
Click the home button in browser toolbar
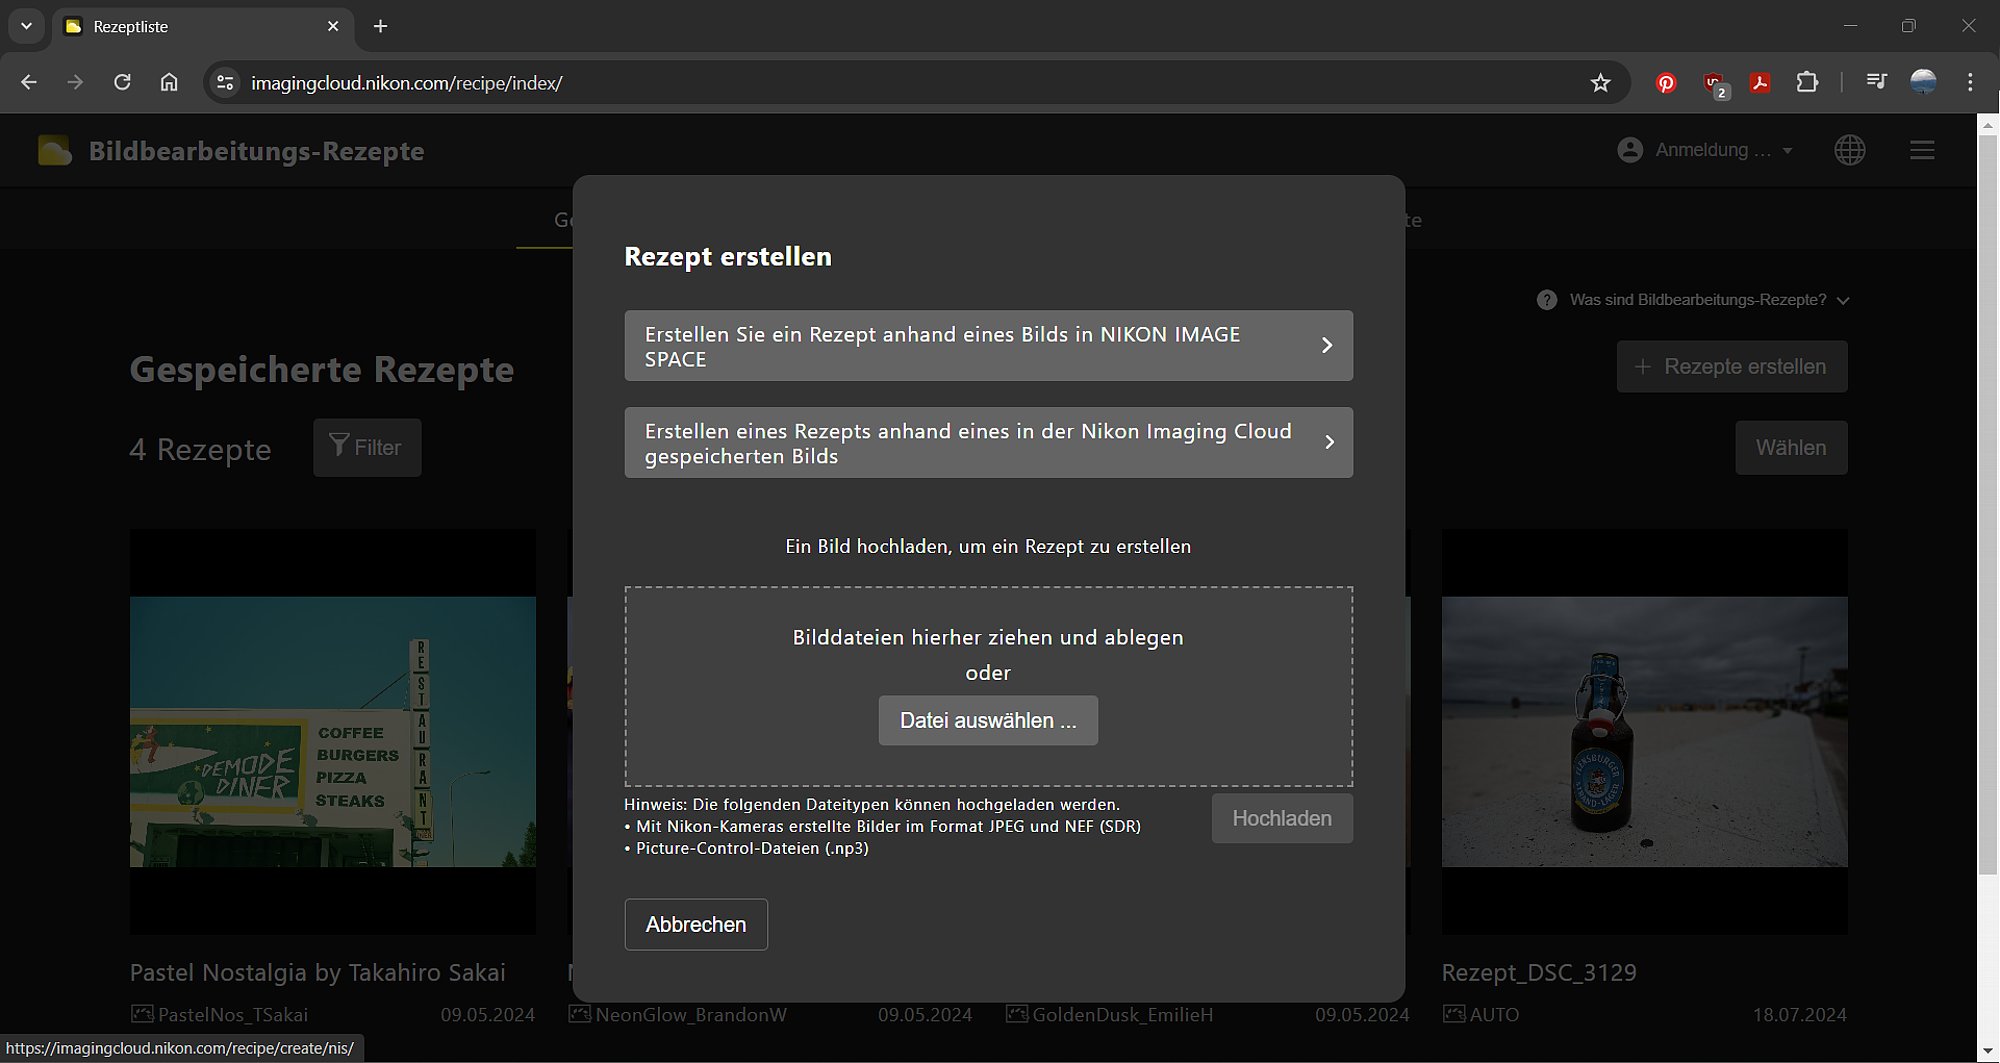click(169, 83)
